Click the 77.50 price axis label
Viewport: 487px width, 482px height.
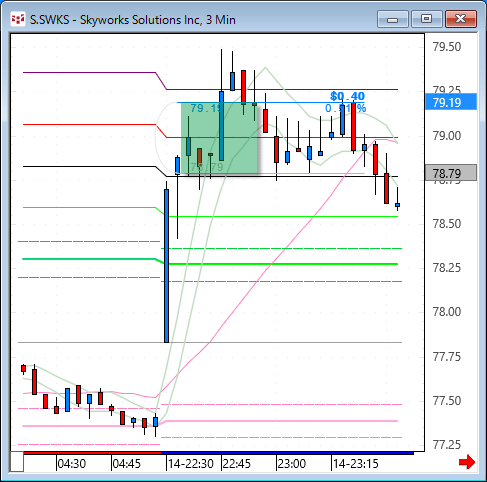point(447,401)
